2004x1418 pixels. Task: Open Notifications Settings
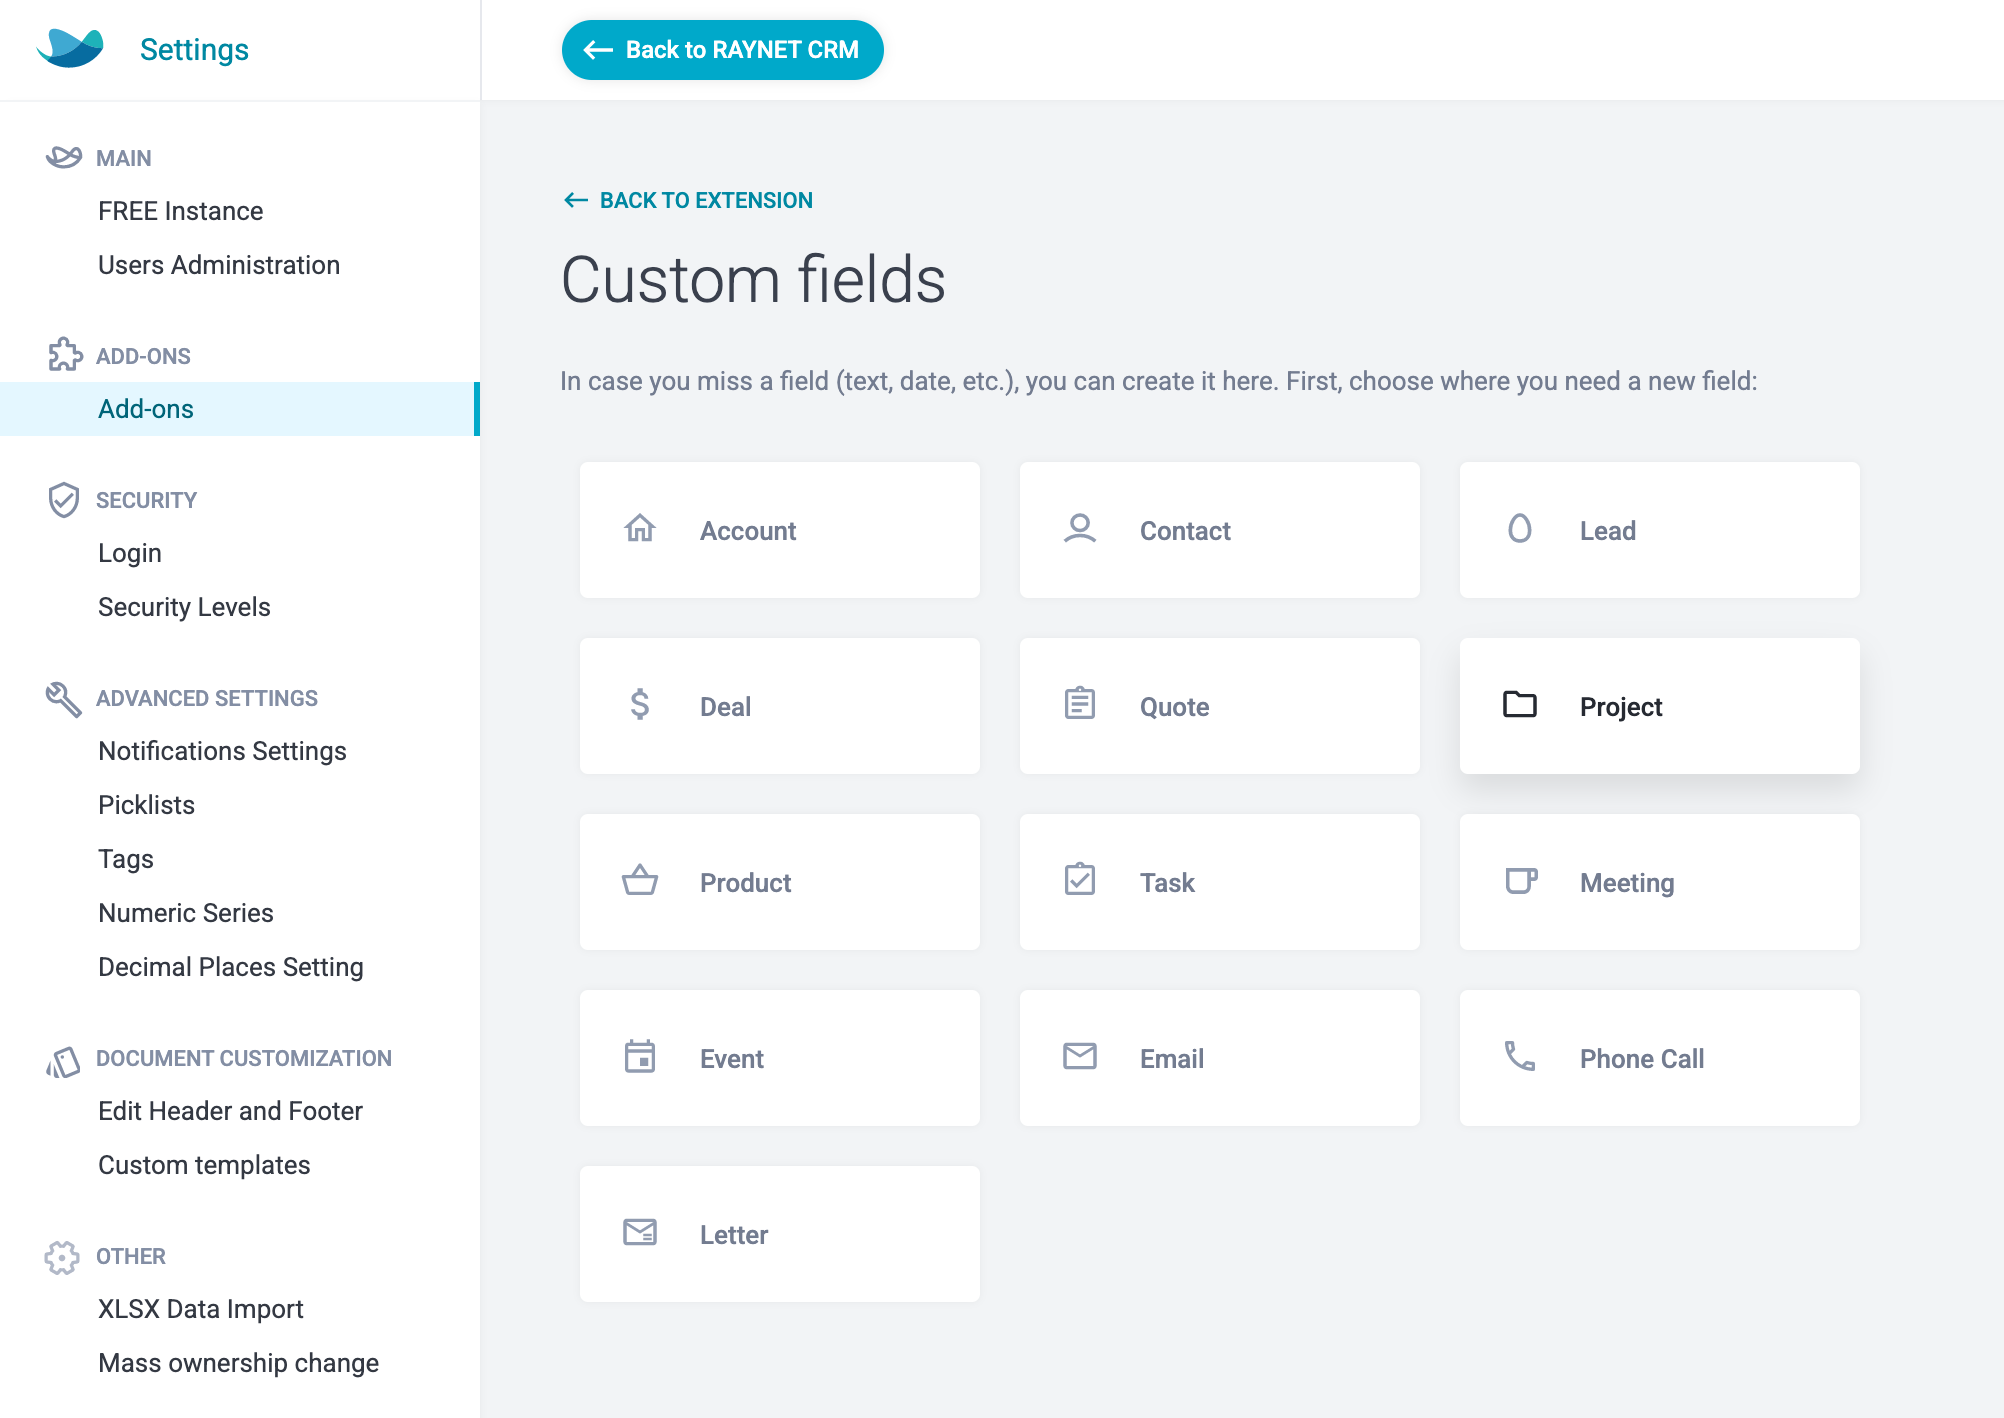(x=222, y=751)
